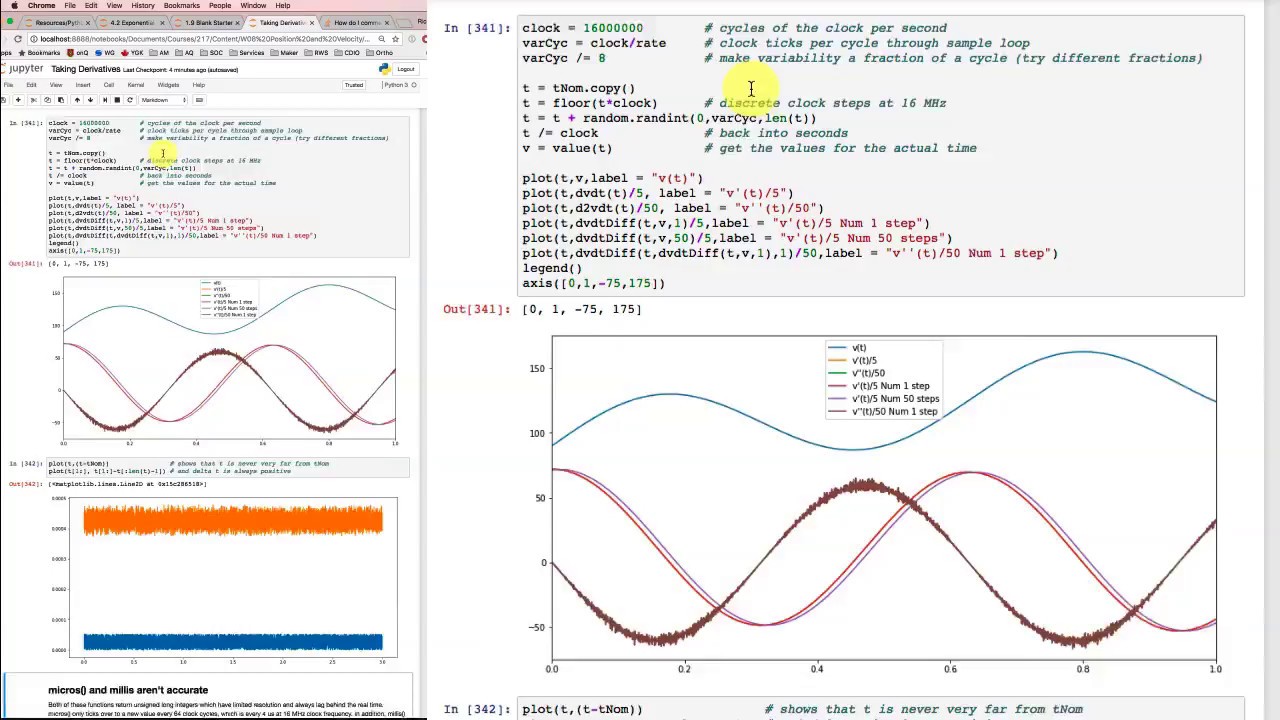
Task: Click the site info icon before localhost
Action: point(33,39)
